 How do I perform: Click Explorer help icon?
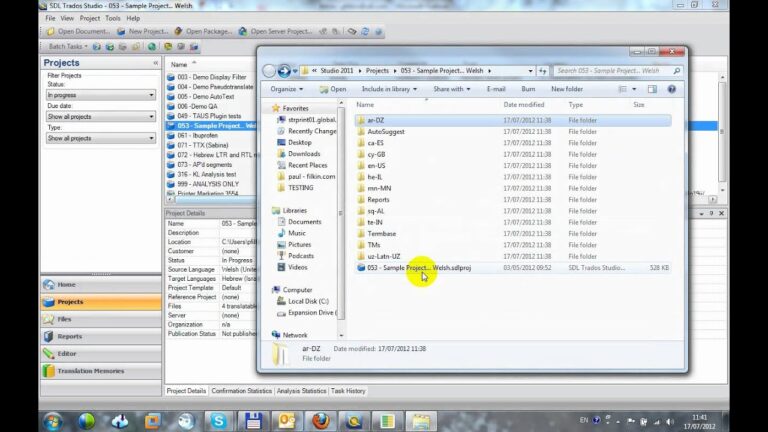tap(672, 89)
